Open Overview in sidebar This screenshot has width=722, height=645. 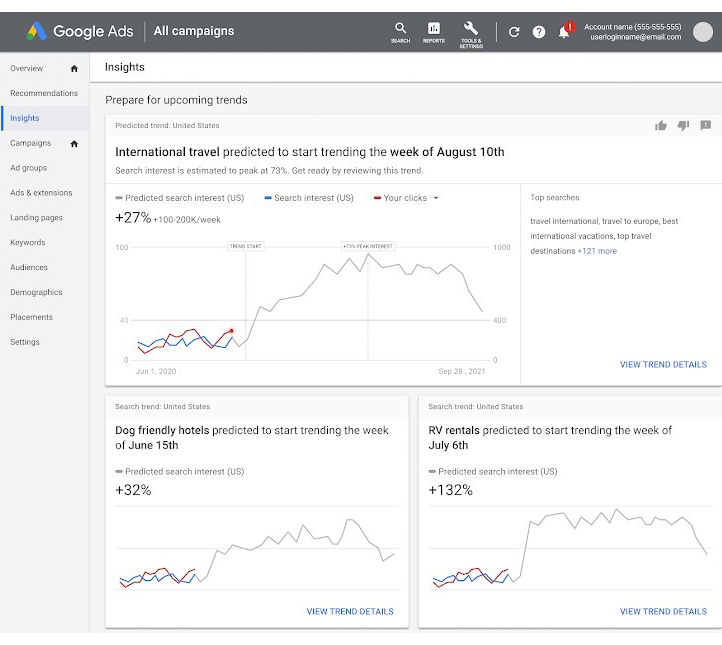pyautogui.click(x=27, y=68)
